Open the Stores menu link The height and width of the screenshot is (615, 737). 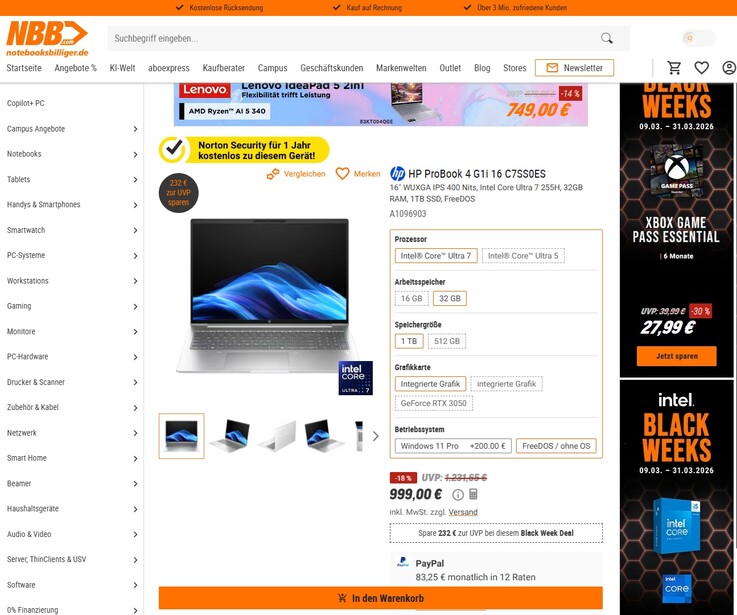[x=515, y=68]
